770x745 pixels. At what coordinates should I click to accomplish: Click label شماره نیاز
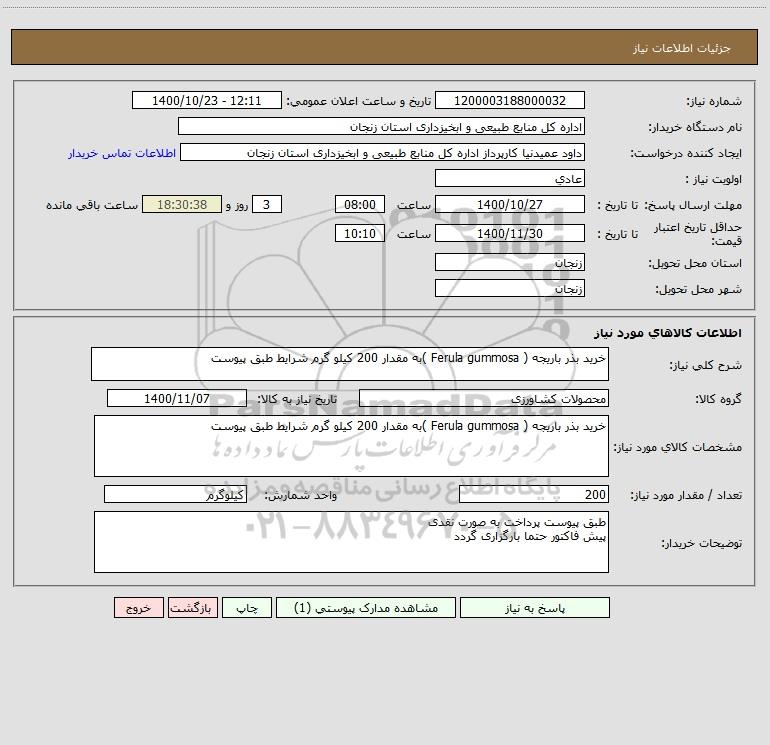tap(714, 101)
